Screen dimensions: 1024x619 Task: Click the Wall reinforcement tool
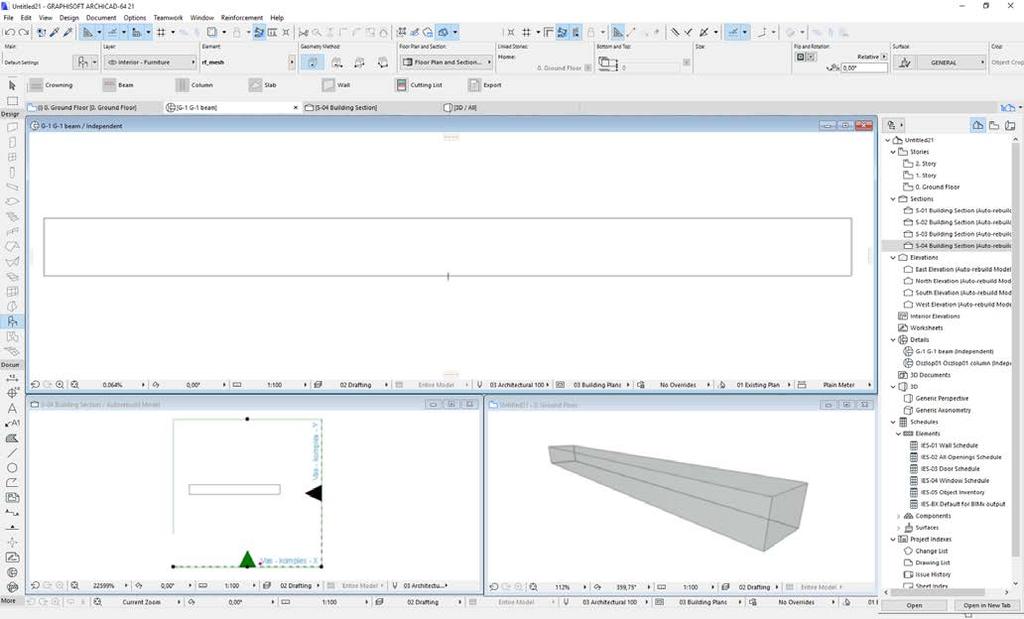pyautogui.click(x=336, y=85)
